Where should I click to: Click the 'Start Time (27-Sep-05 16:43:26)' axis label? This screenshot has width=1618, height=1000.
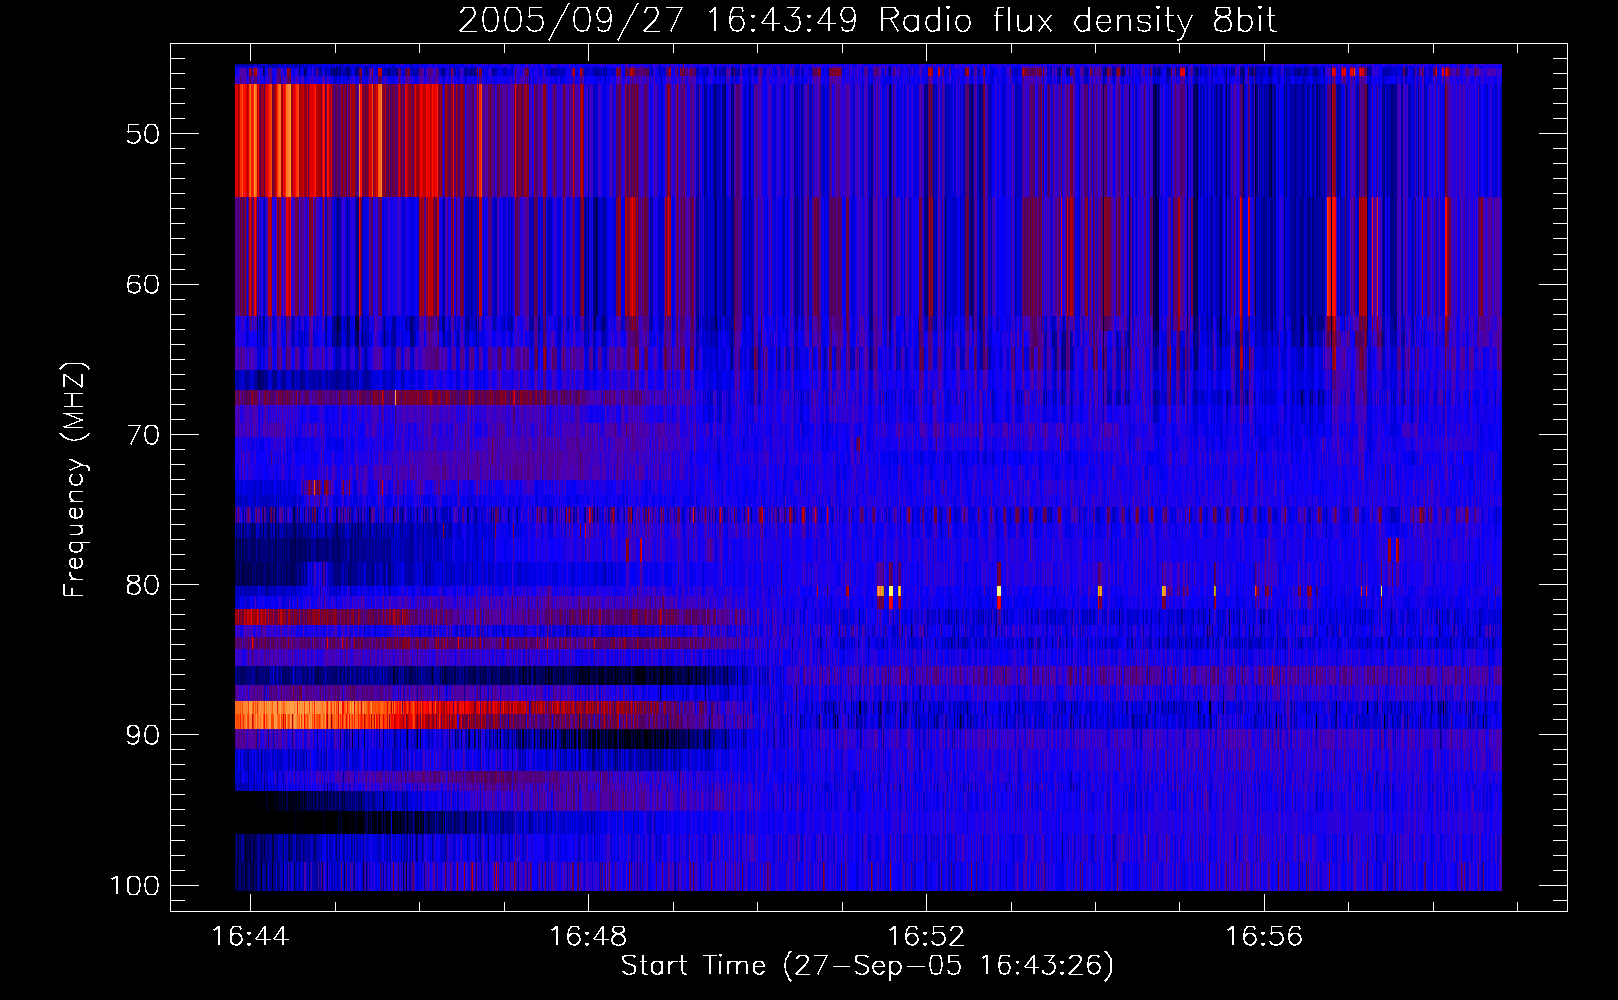[x=867, y=966]
